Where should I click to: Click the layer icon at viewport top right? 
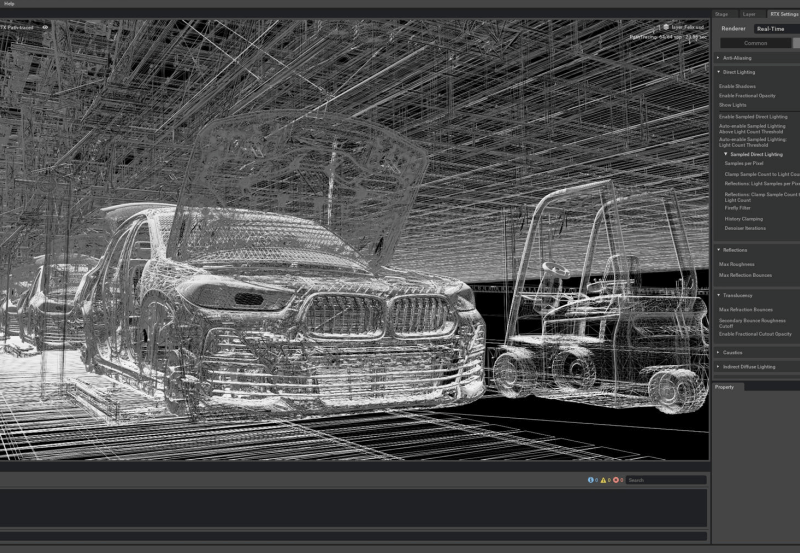[x=666, y=27]
